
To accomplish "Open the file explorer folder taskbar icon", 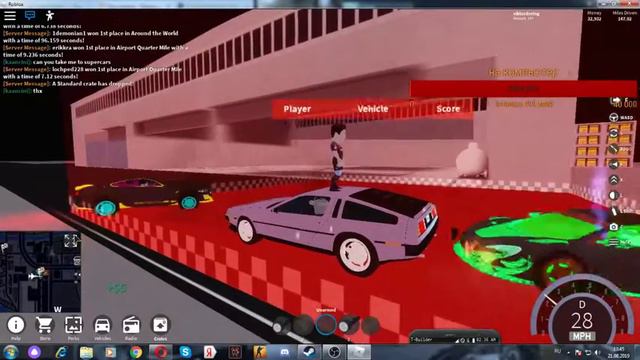I will (x=86, y=352).
